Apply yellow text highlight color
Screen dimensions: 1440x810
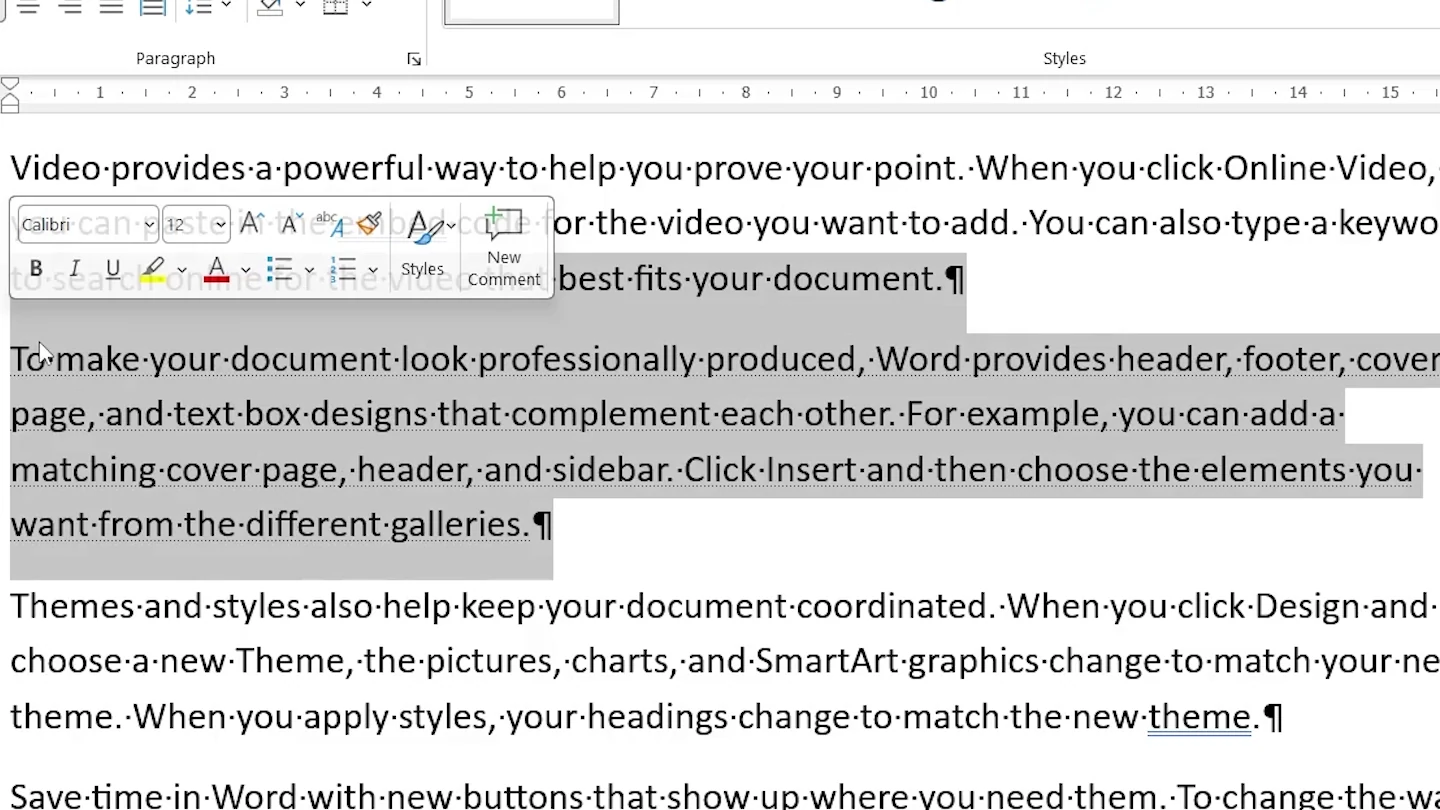tap(153, 269)
